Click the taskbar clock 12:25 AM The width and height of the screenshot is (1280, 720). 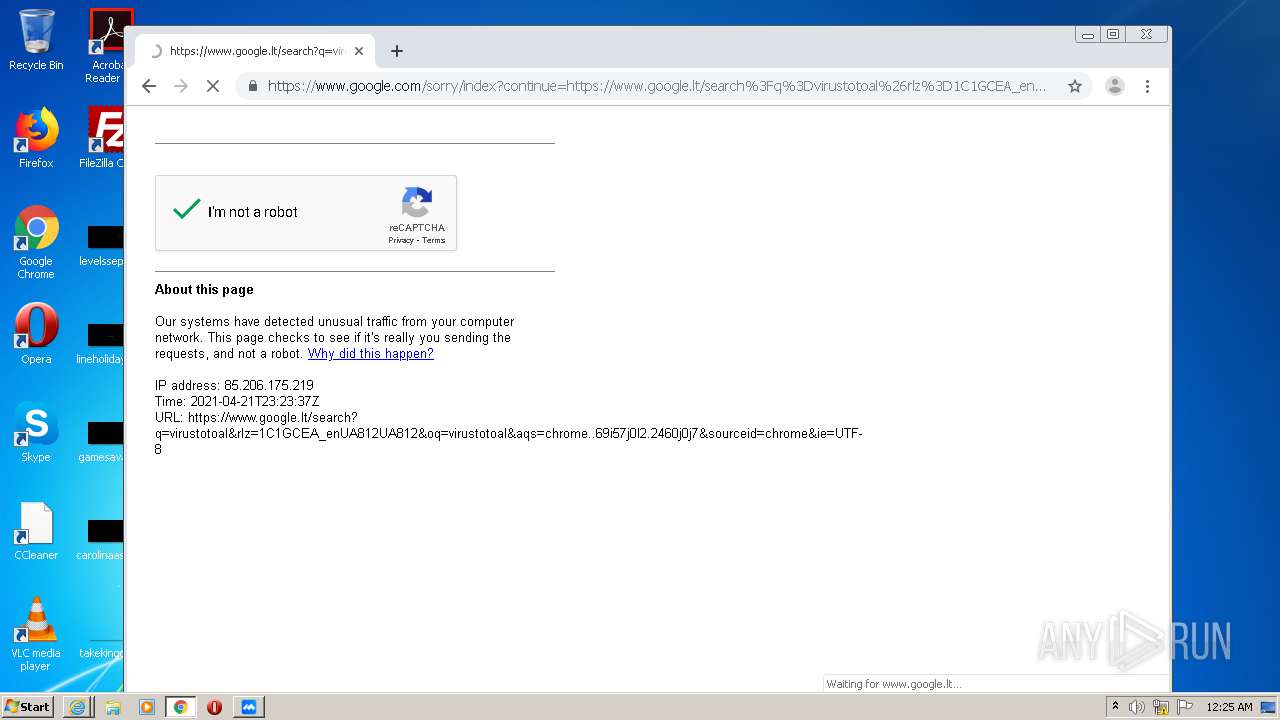(1229, 707)
